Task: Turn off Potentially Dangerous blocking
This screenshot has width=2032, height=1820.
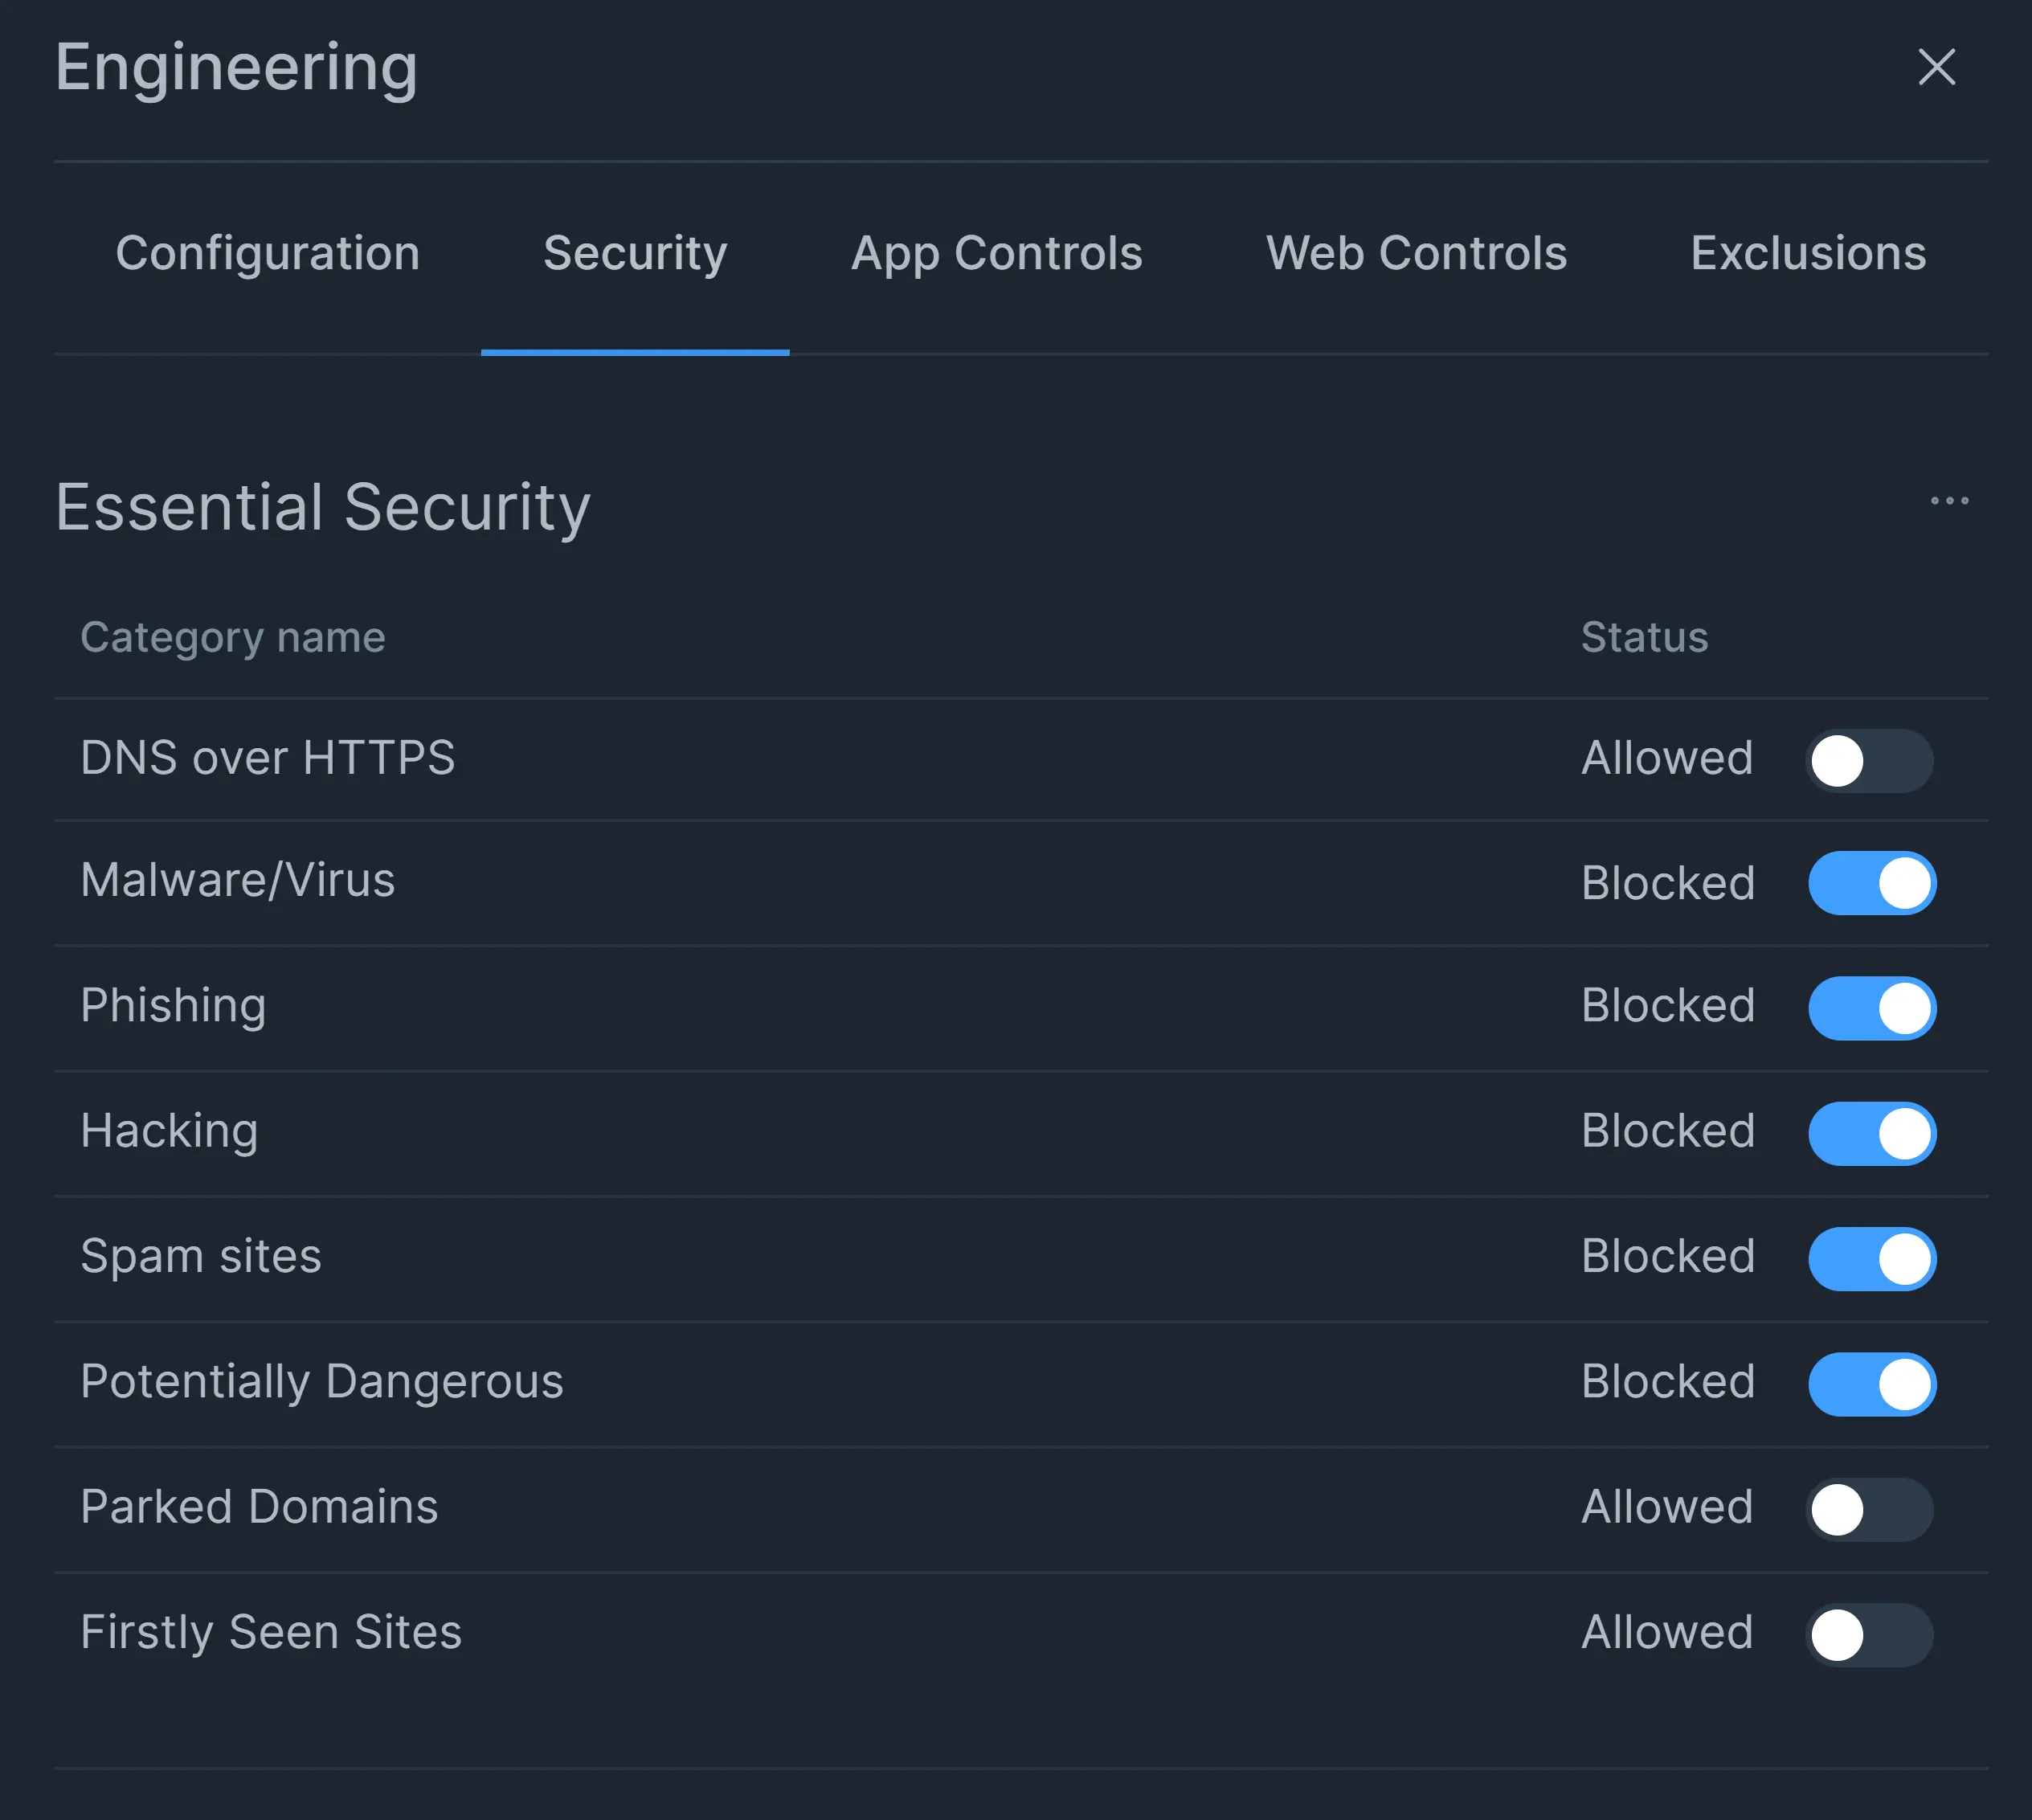Action: click(x=1871, y=1384)
